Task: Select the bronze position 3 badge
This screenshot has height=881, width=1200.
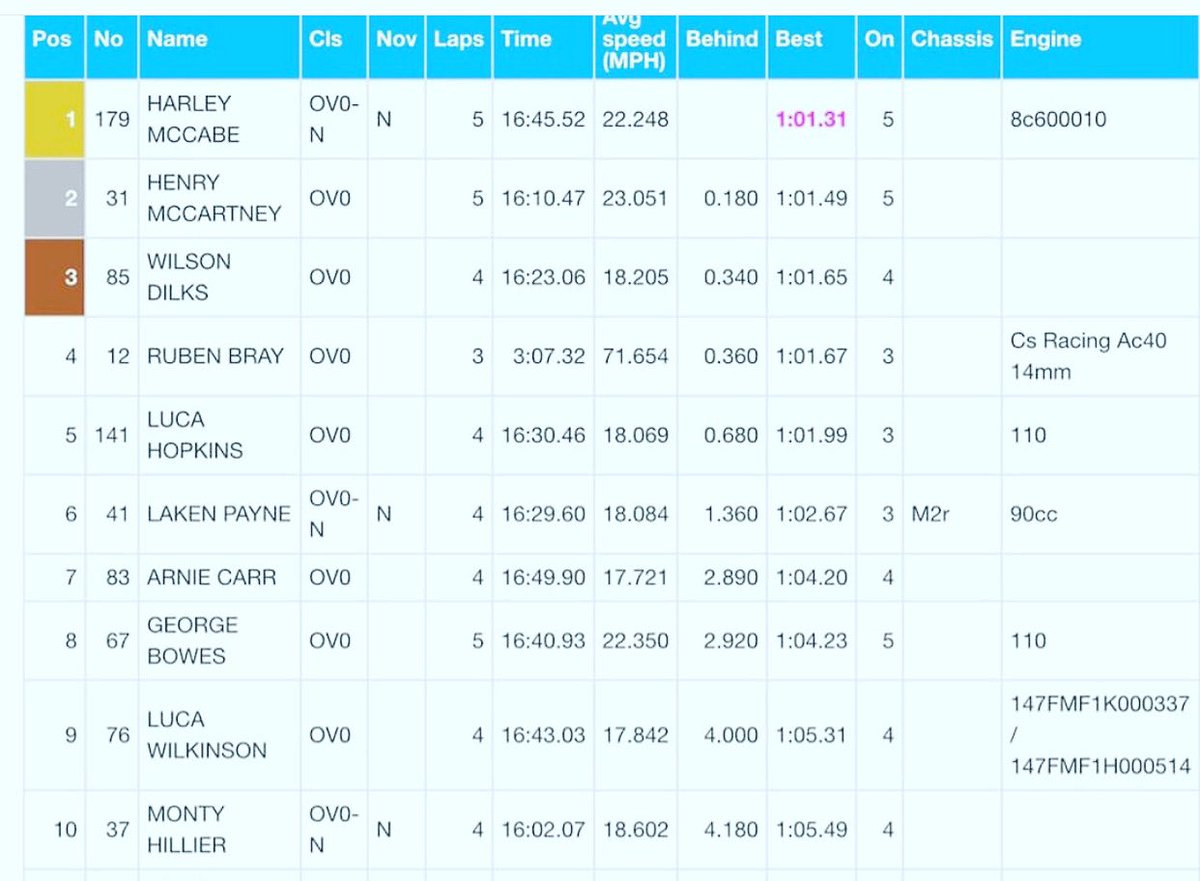Action: (55, 277)
